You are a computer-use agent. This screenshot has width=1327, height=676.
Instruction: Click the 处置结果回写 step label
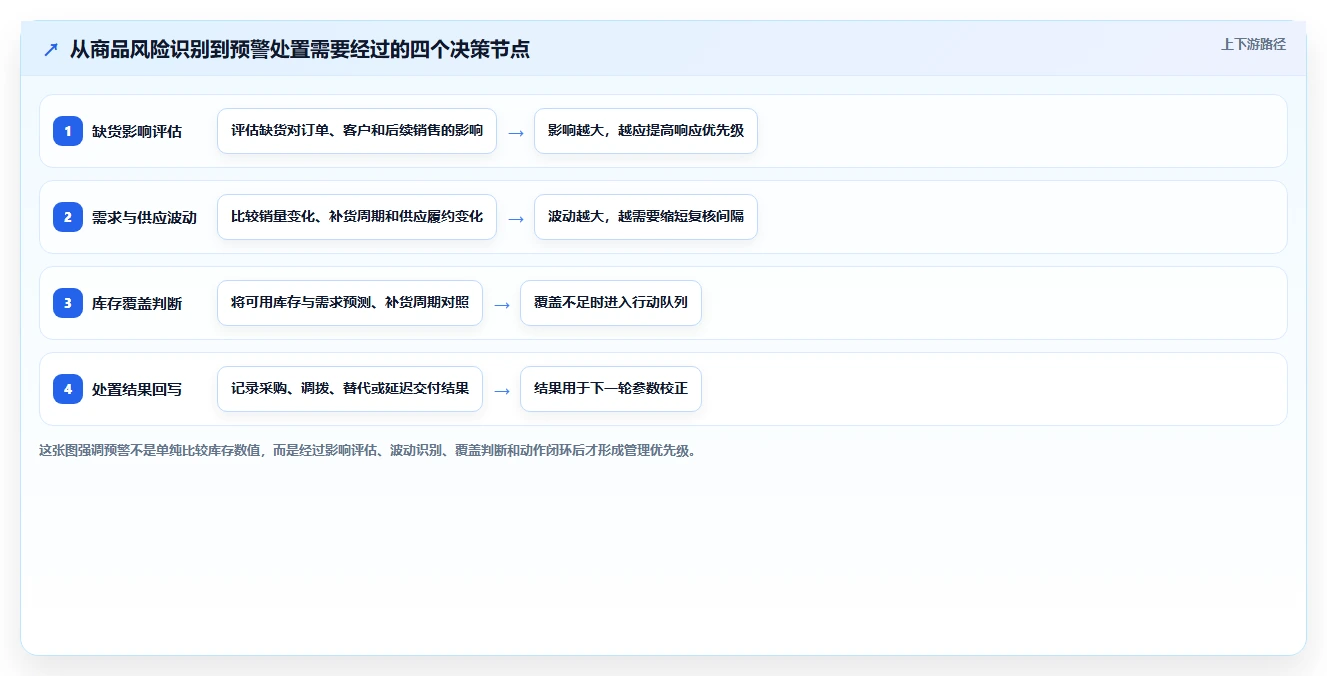coord(137,389)
